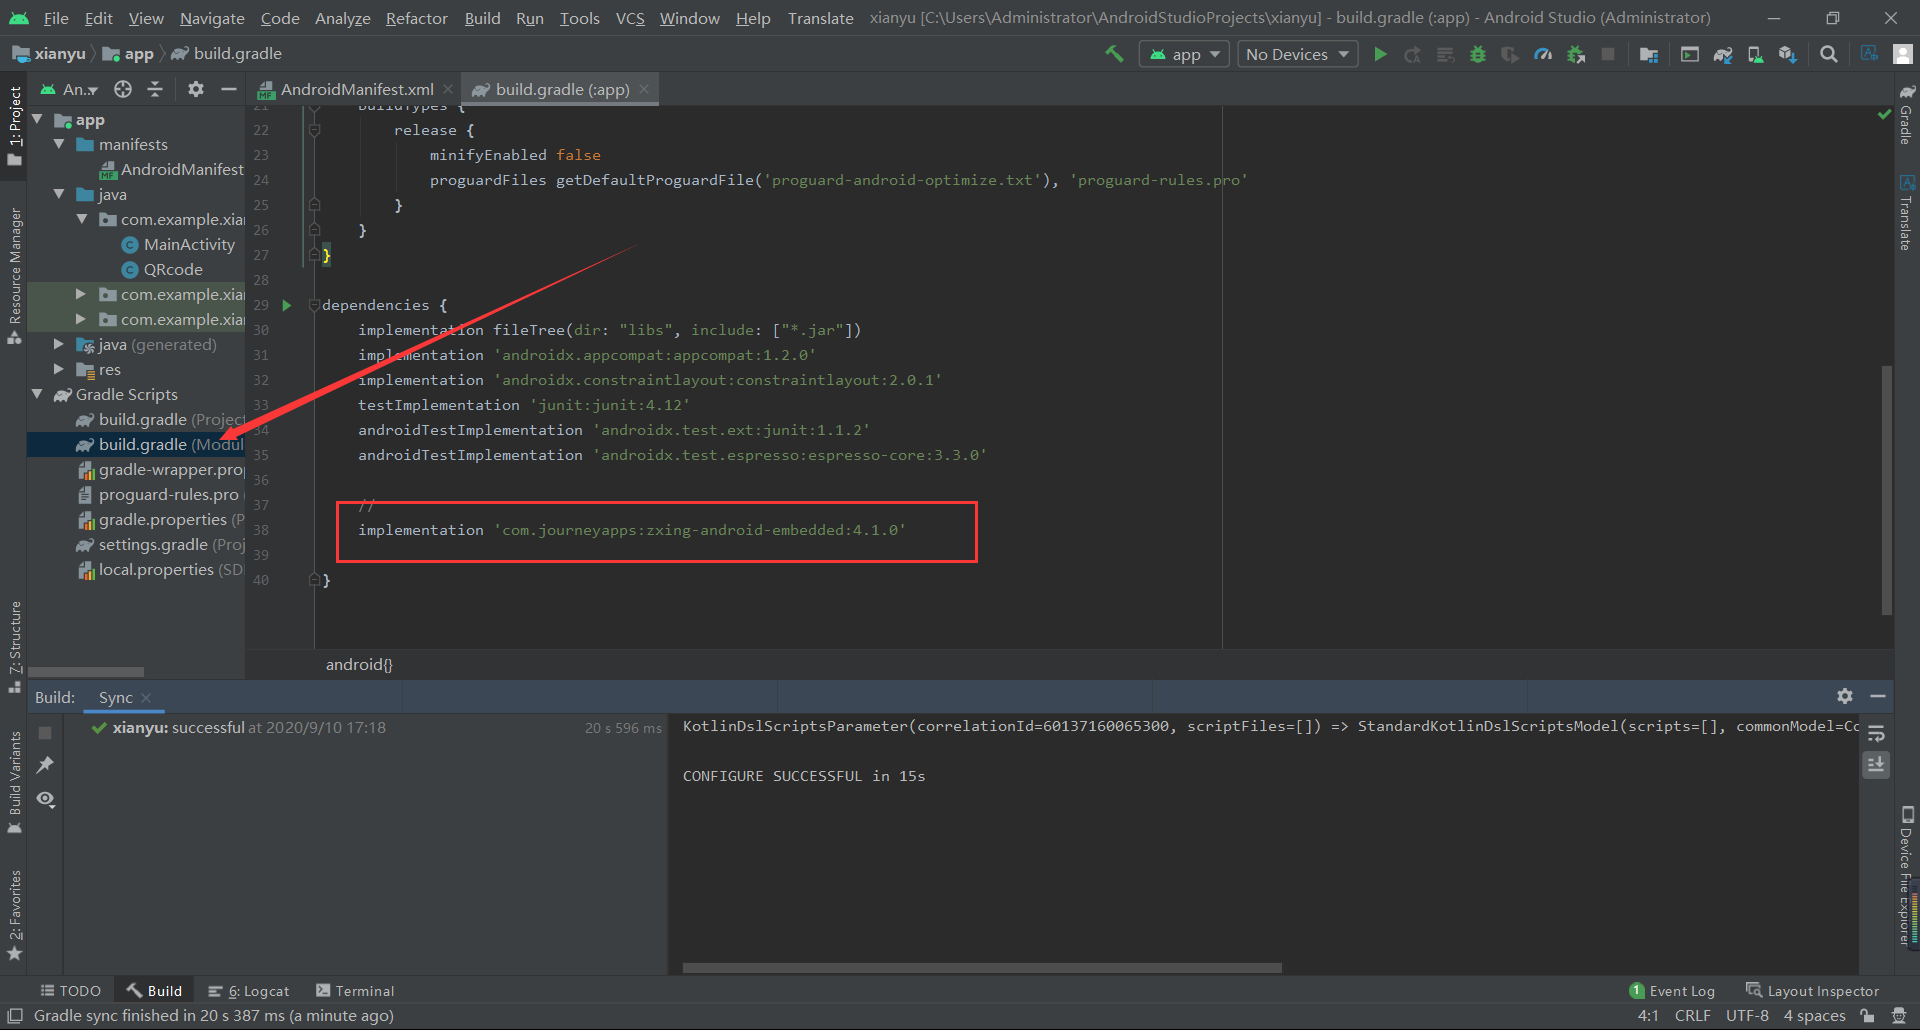The image size is (1920, 1030).
Task: Click Sync Project with Gradle Files elephant icon
Action: pyautogui.click(x=1723, y=54)
